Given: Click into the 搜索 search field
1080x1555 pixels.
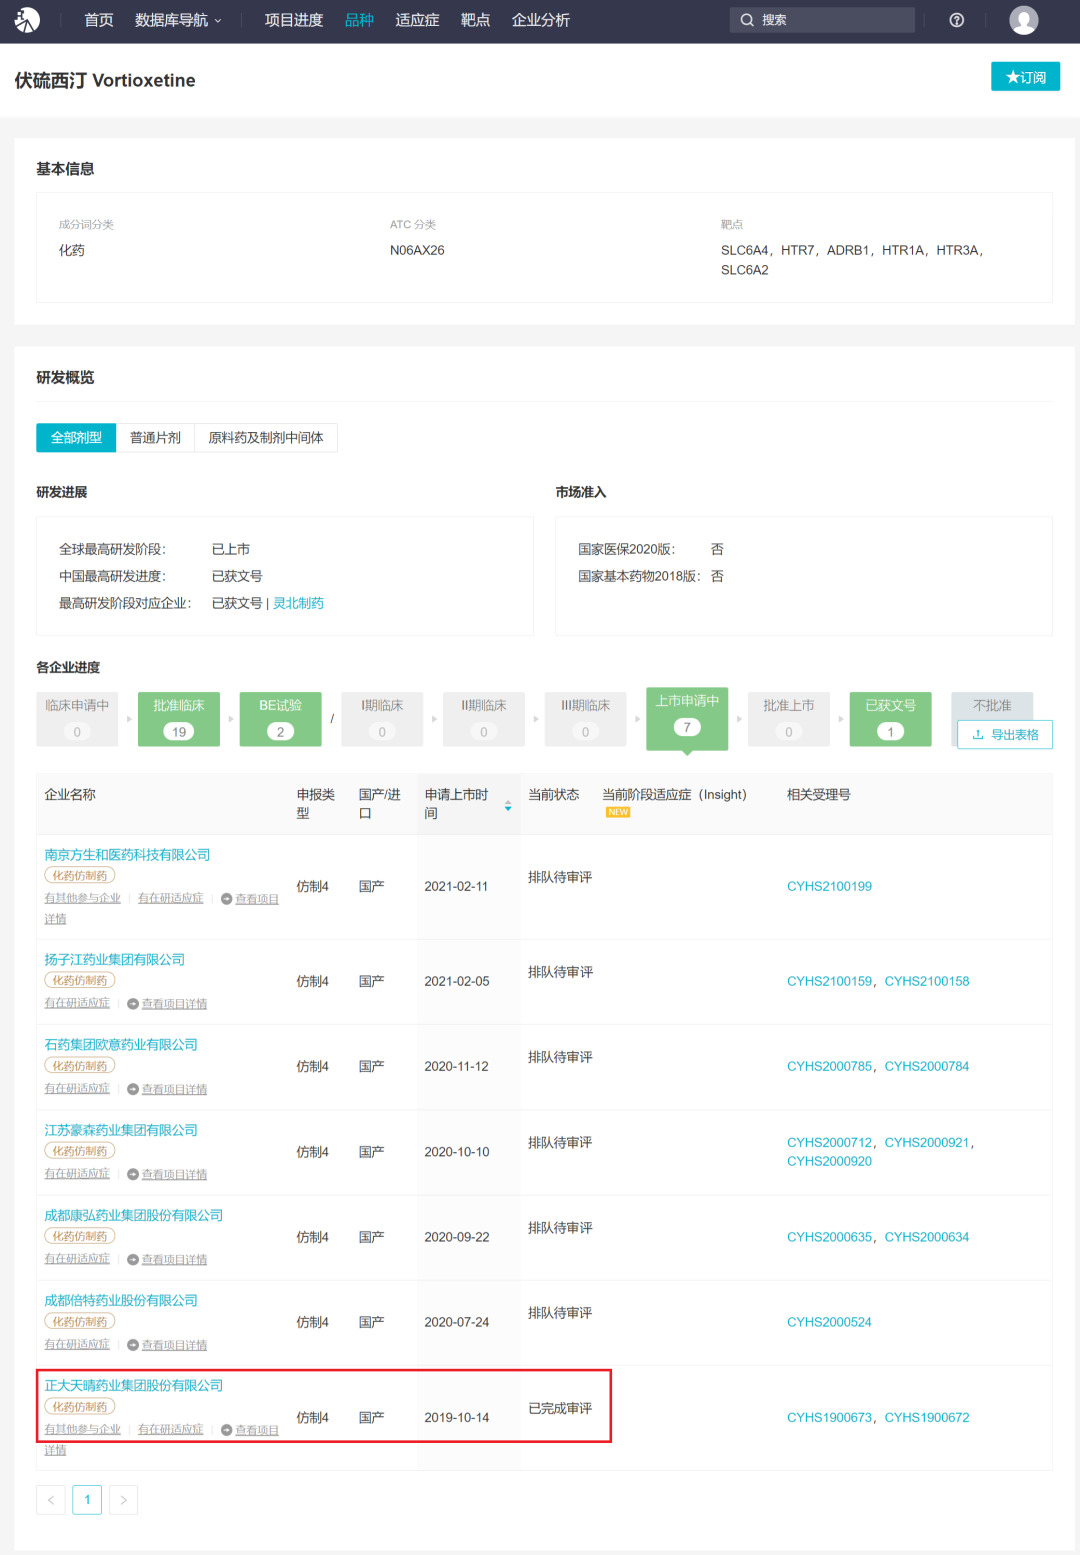Looking at the screenshot, I should 822,20.
